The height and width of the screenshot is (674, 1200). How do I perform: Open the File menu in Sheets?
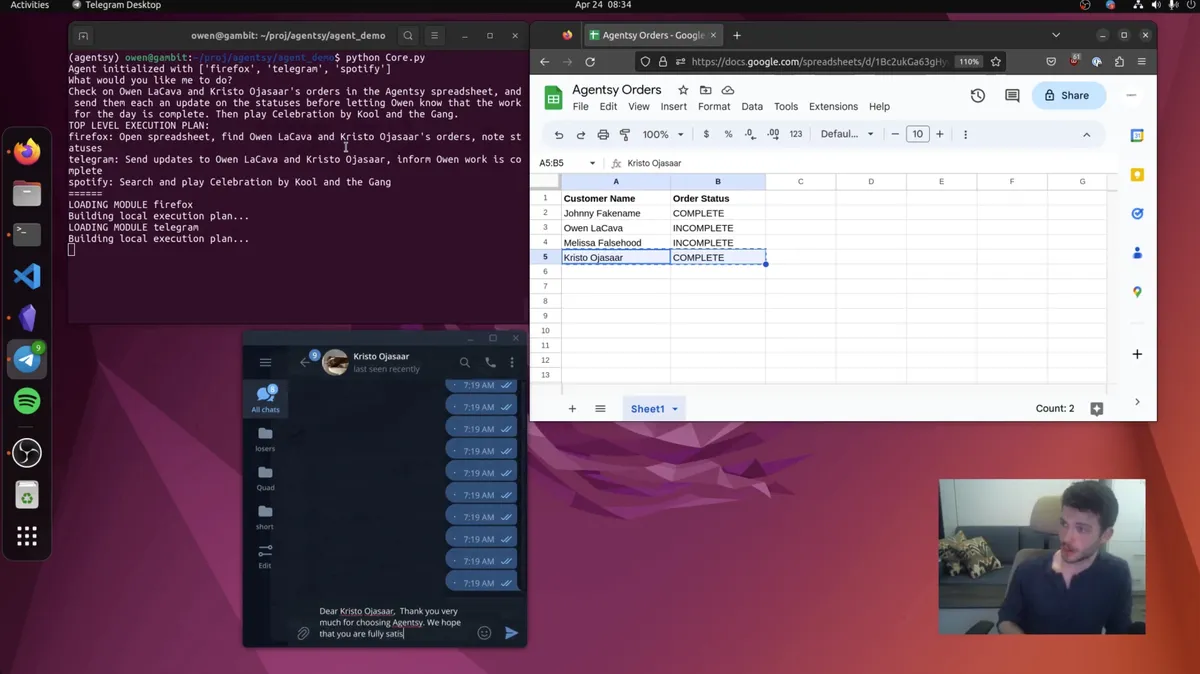pyautogui.click(x=581, y=106)
